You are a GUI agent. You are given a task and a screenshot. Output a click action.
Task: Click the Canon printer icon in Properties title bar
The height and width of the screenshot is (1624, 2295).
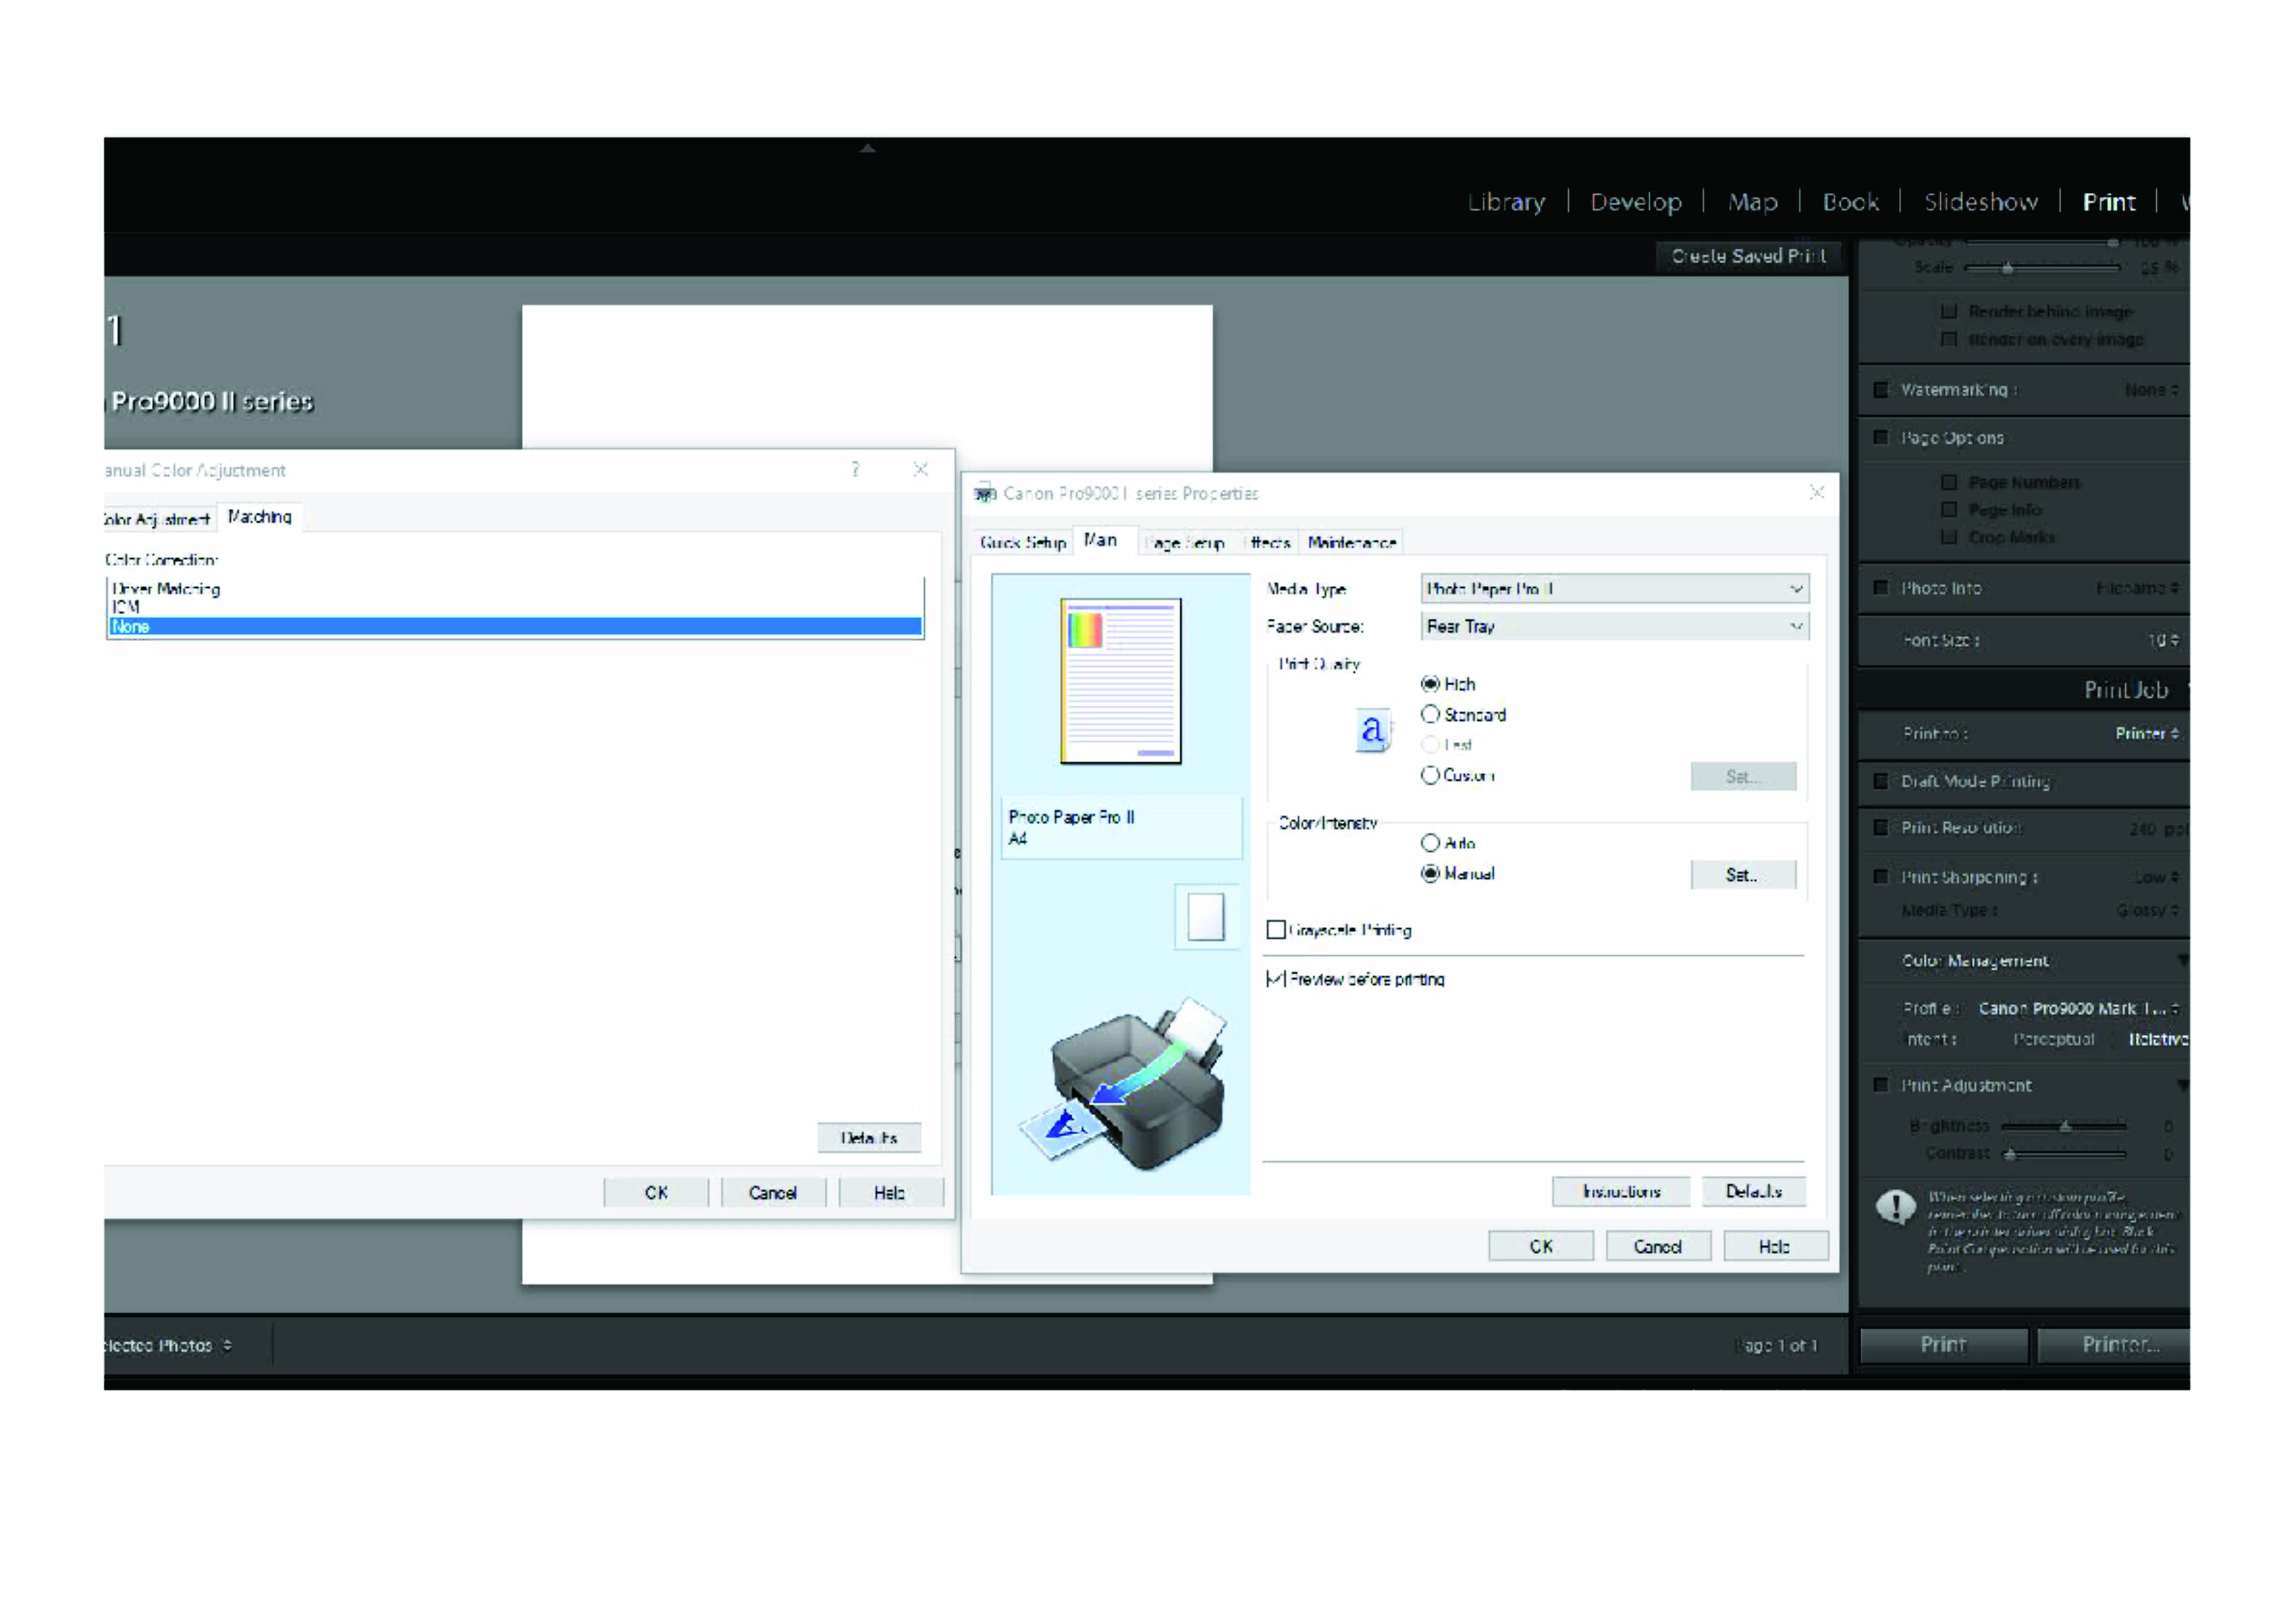click(x=985, y=493)
